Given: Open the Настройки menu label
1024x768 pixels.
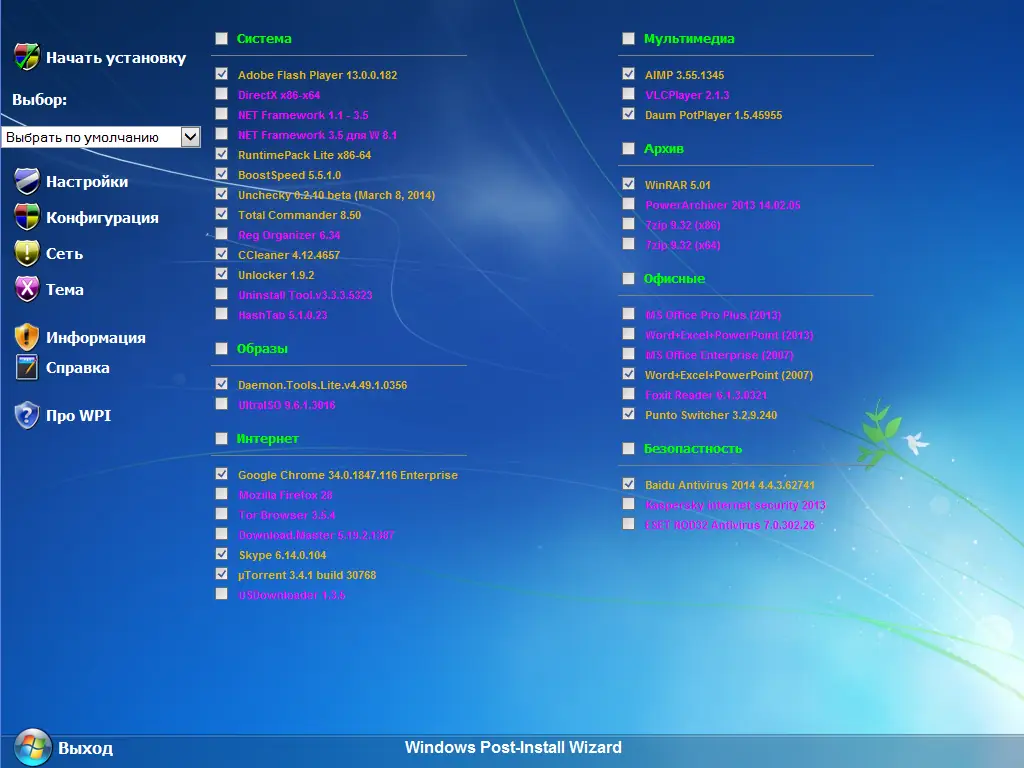Looking at the screenshot, I should click(x=87, y=182).
